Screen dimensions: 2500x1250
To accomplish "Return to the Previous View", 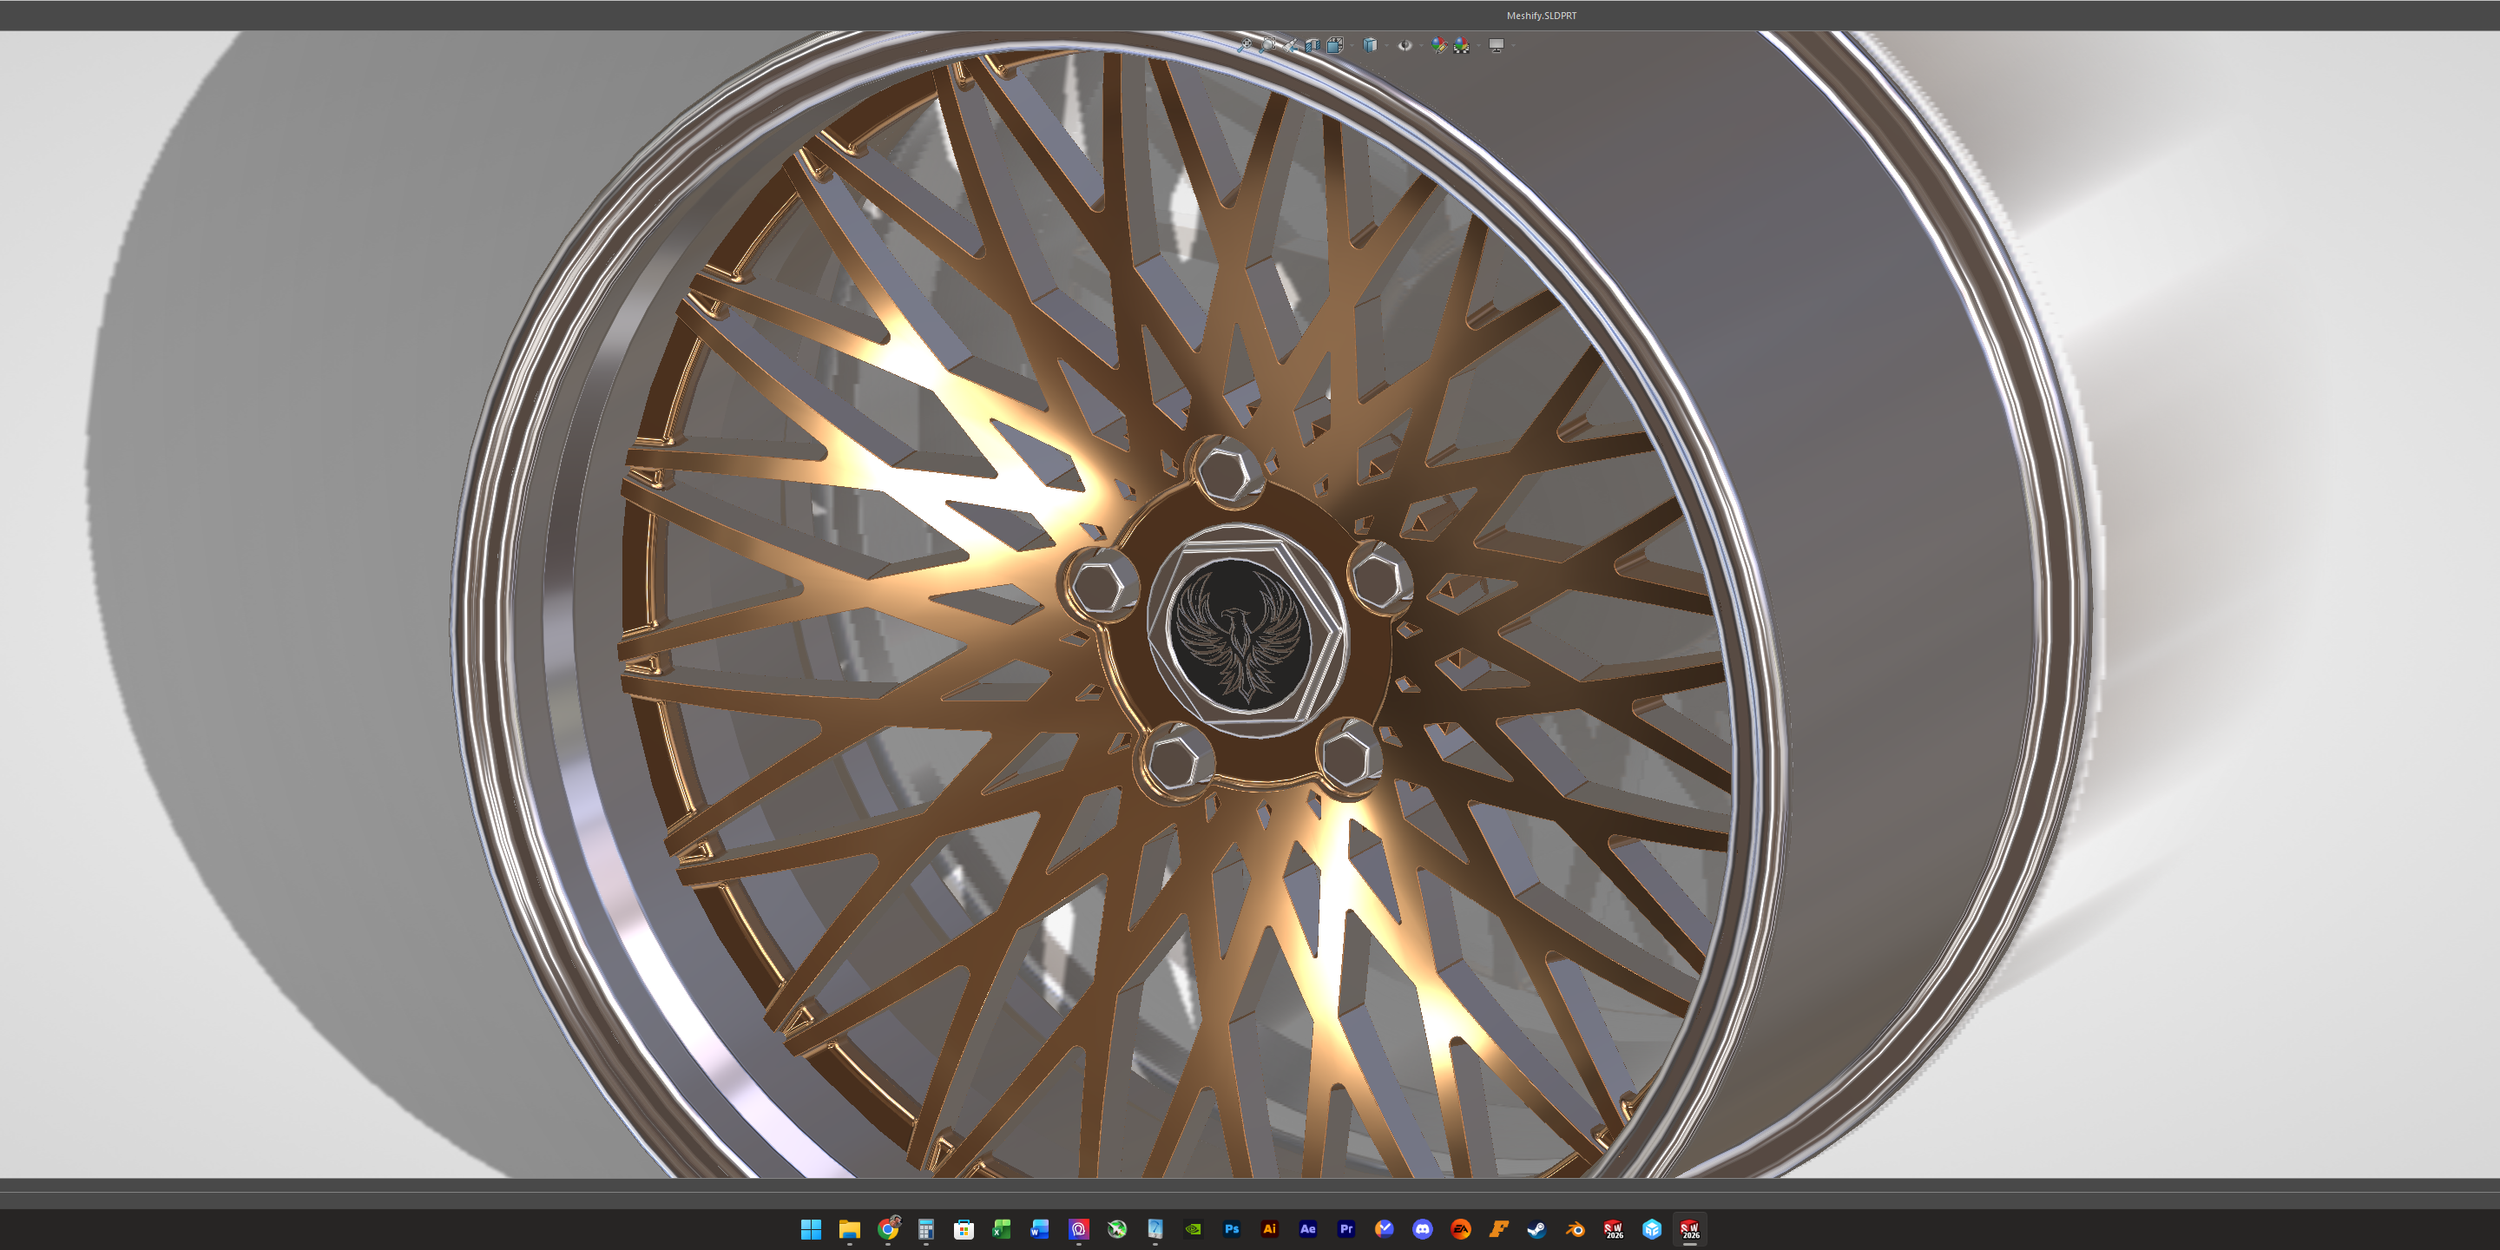I will pyautogui.click(x=1290, y=45).
